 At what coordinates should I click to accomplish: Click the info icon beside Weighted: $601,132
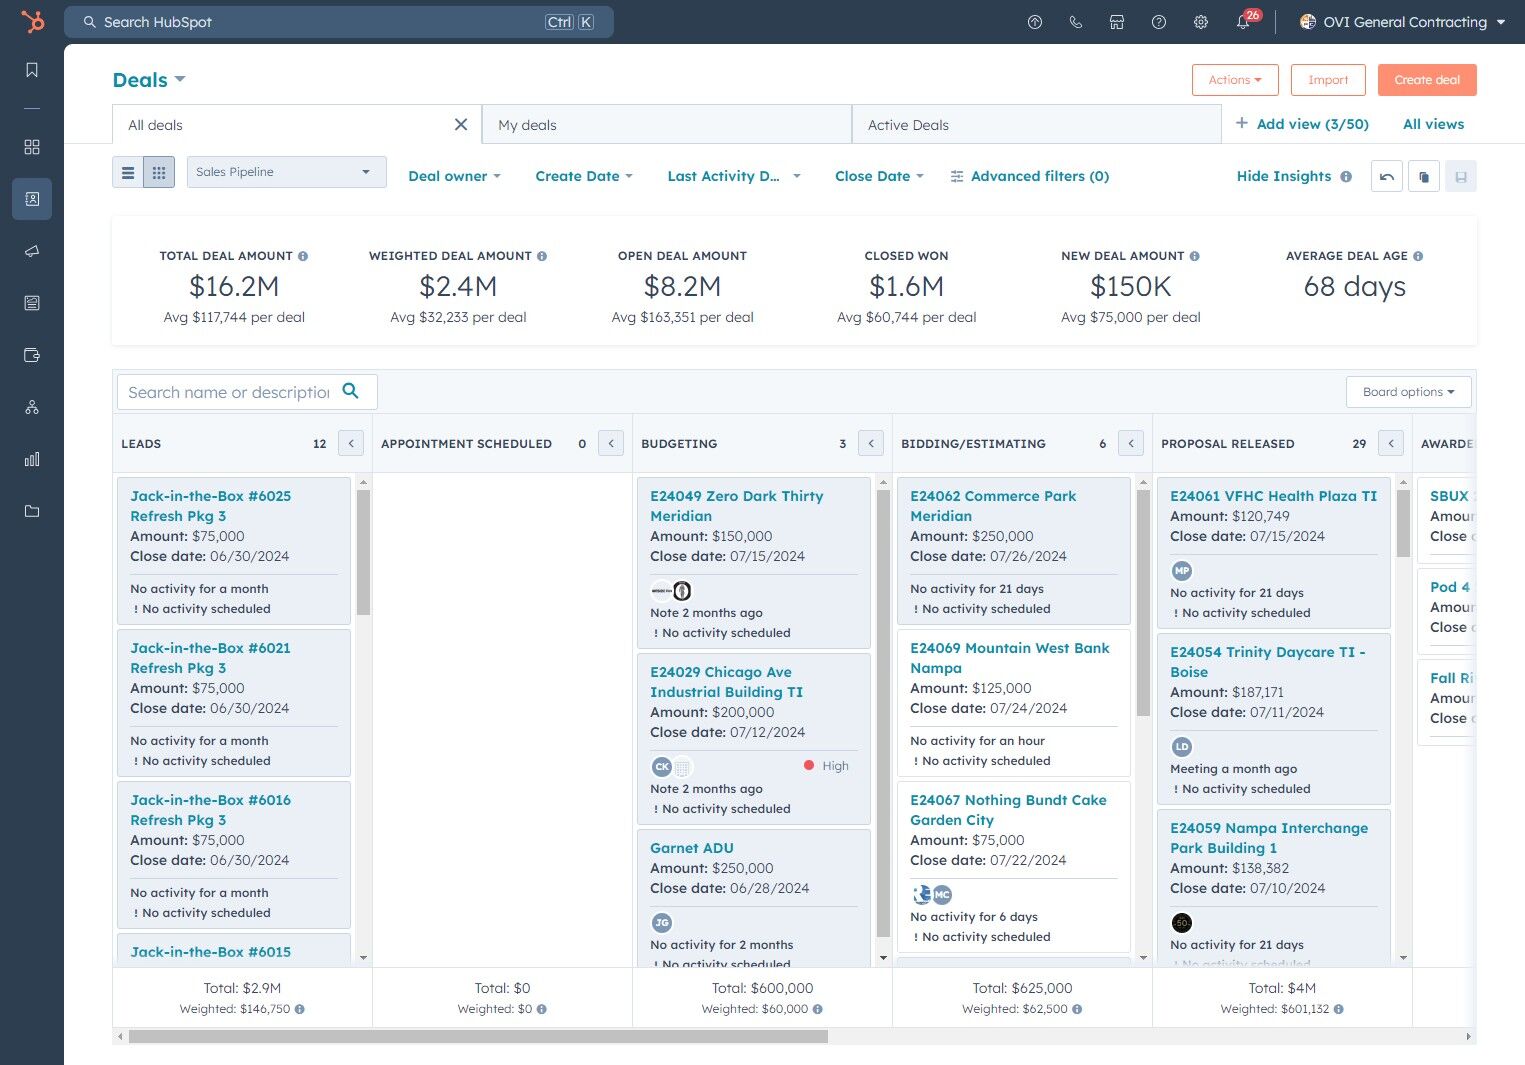[1339, 1010]
